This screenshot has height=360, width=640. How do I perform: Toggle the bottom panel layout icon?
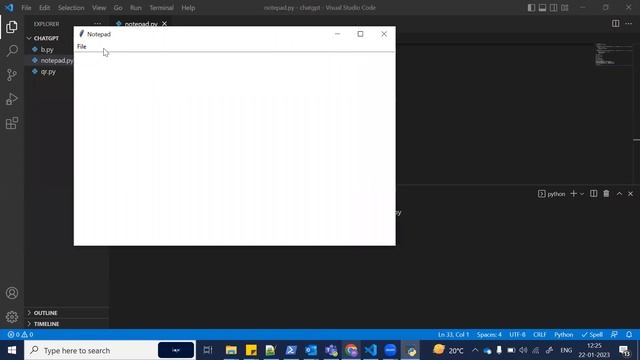[x=542, y=8]
